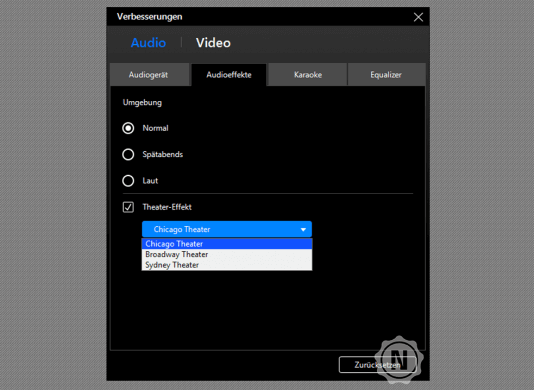Choose Sydney Theater from the list
The height and width of the screenshot is (390, 534).
point(227,265)
